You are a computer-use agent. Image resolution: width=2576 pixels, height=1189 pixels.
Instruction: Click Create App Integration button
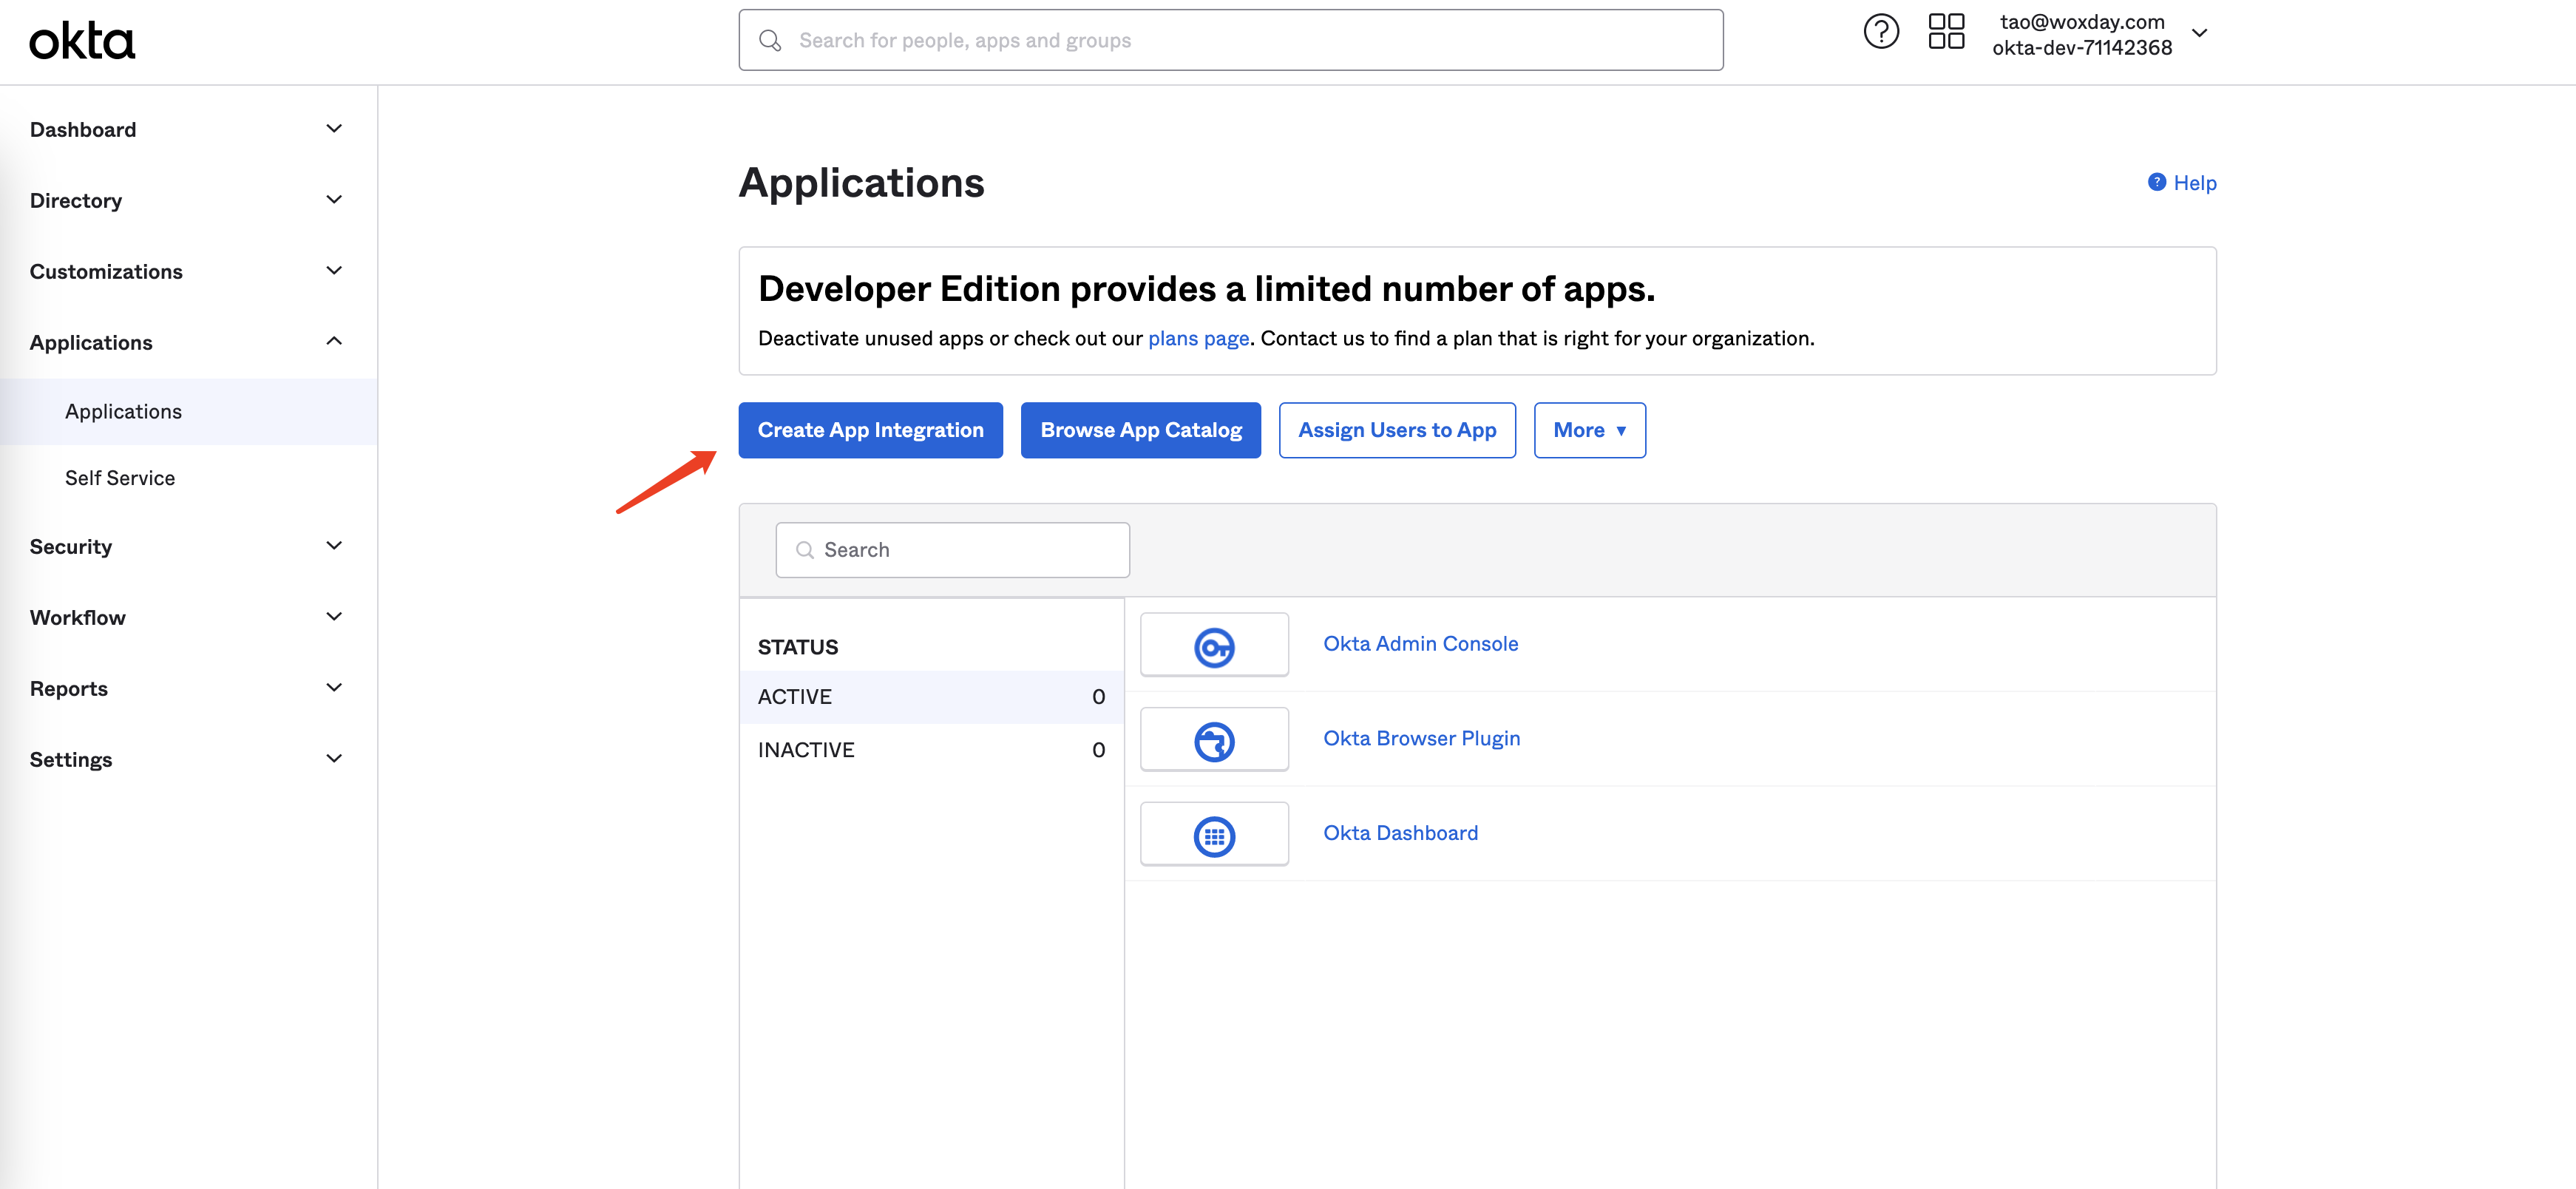click(x=870, y=430)
